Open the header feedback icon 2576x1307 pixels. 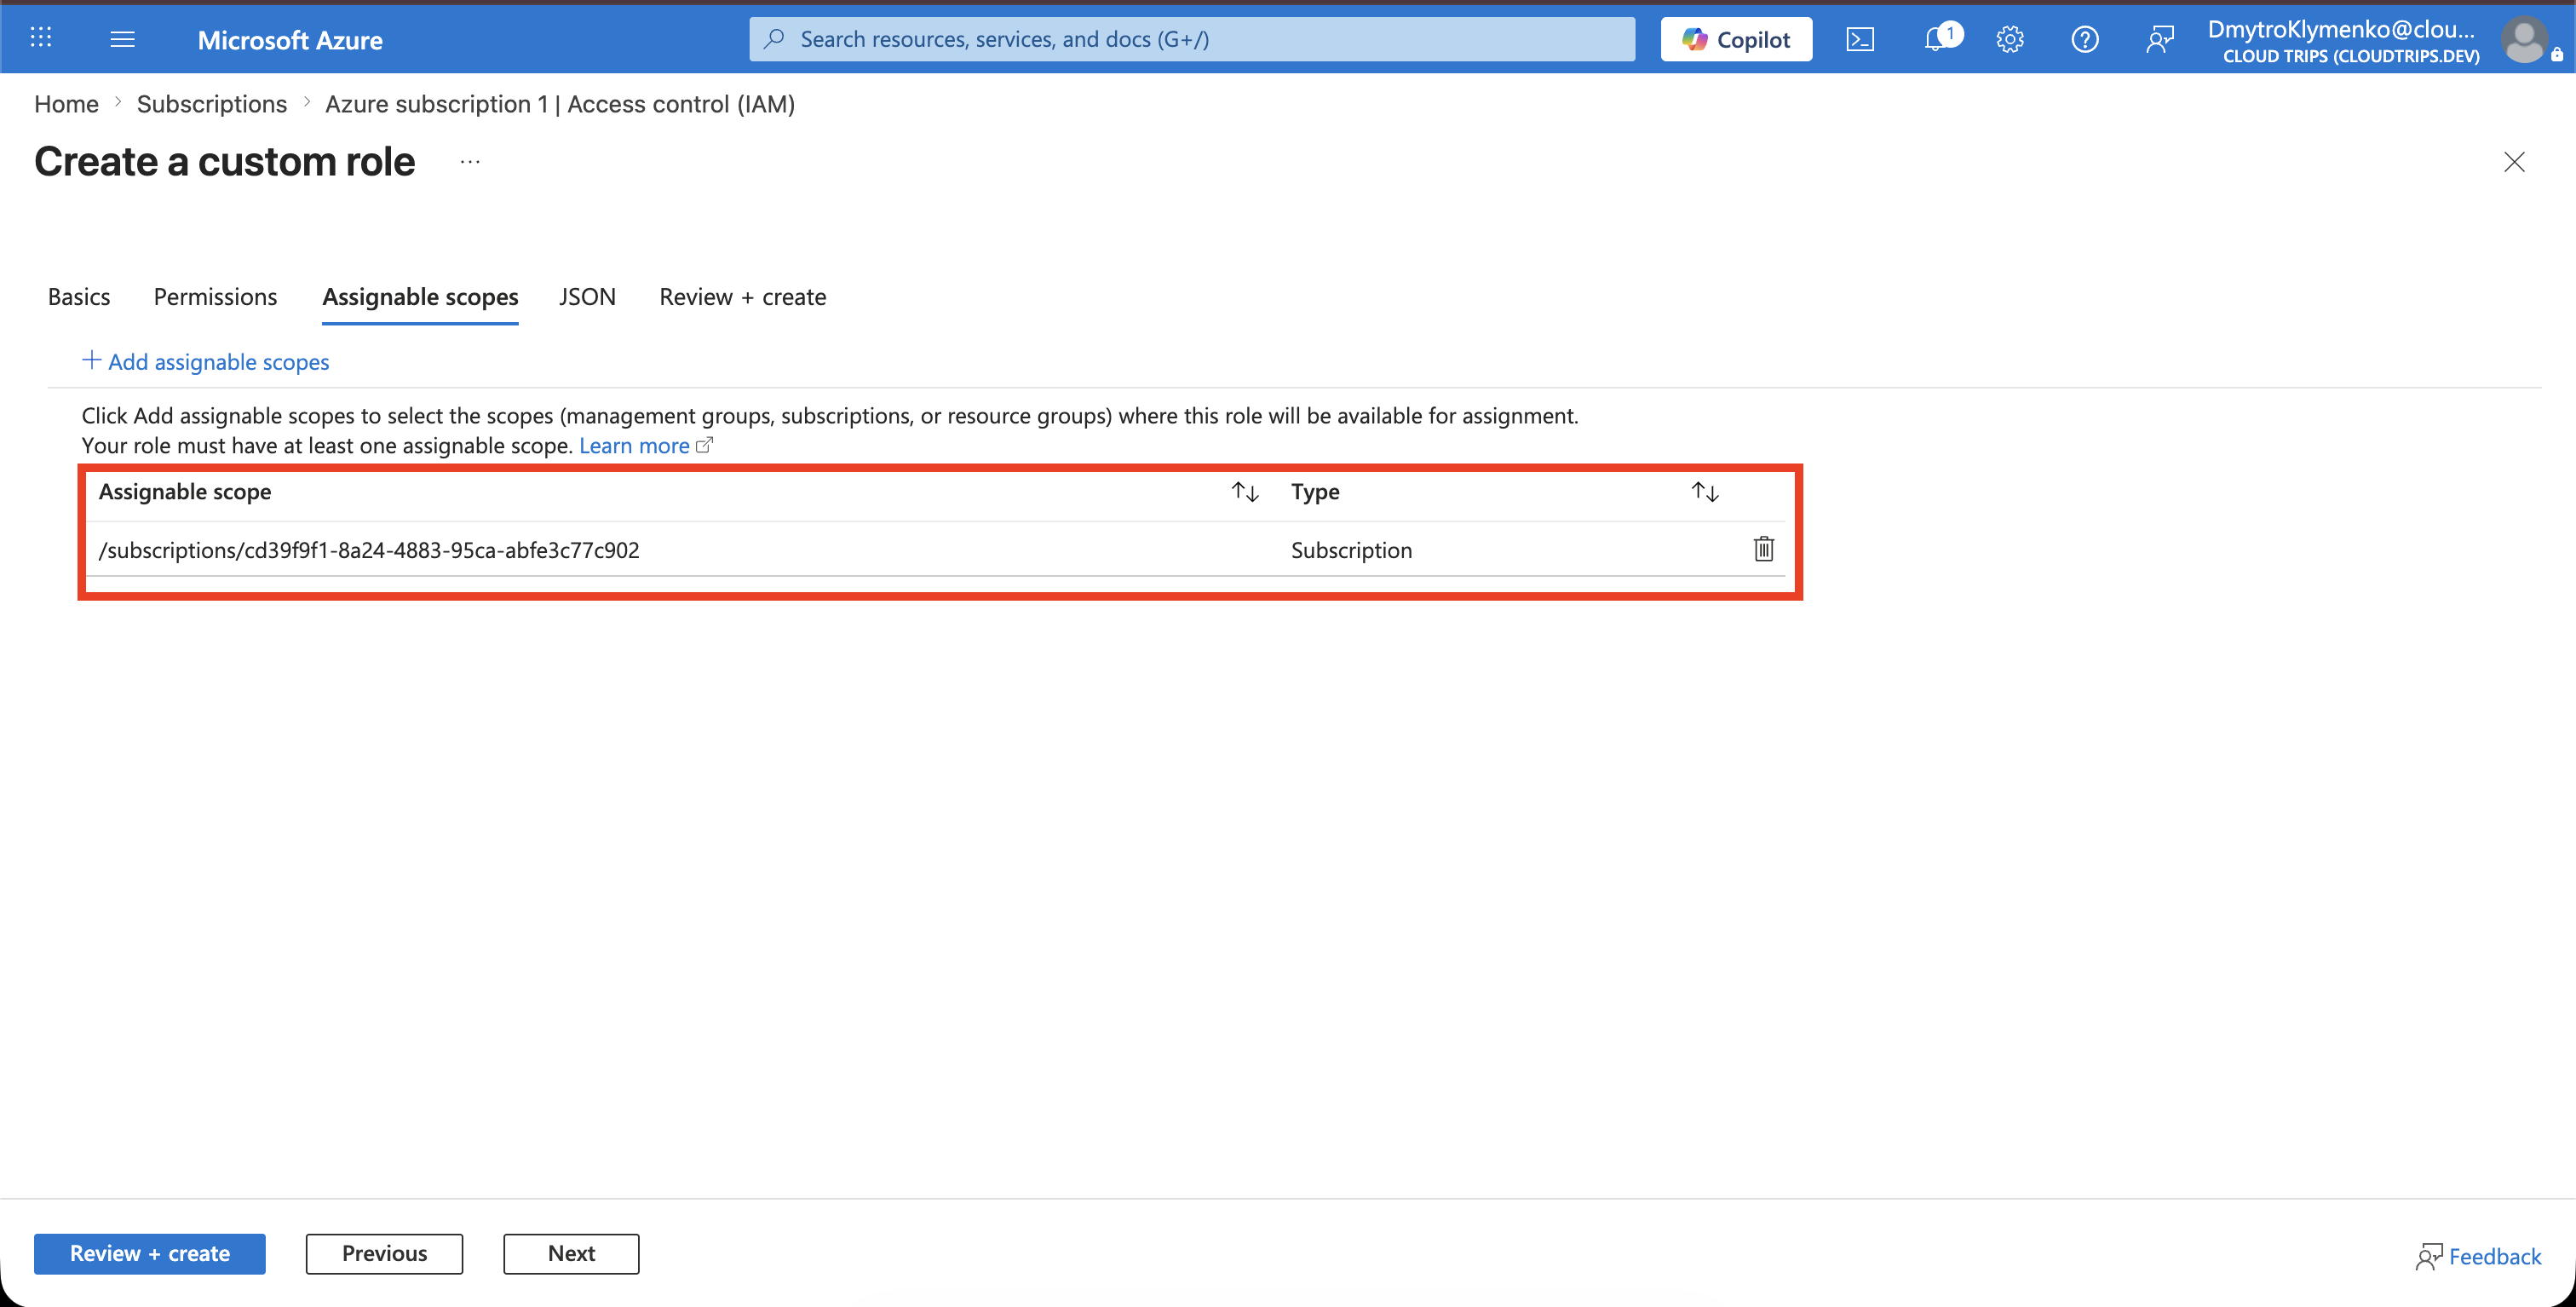(2160, 39)
